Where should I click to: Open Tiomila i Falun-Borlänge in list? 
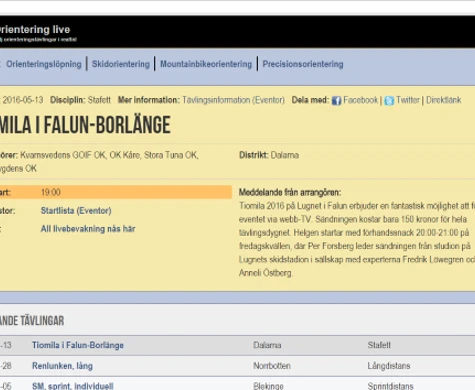[78, 345]
